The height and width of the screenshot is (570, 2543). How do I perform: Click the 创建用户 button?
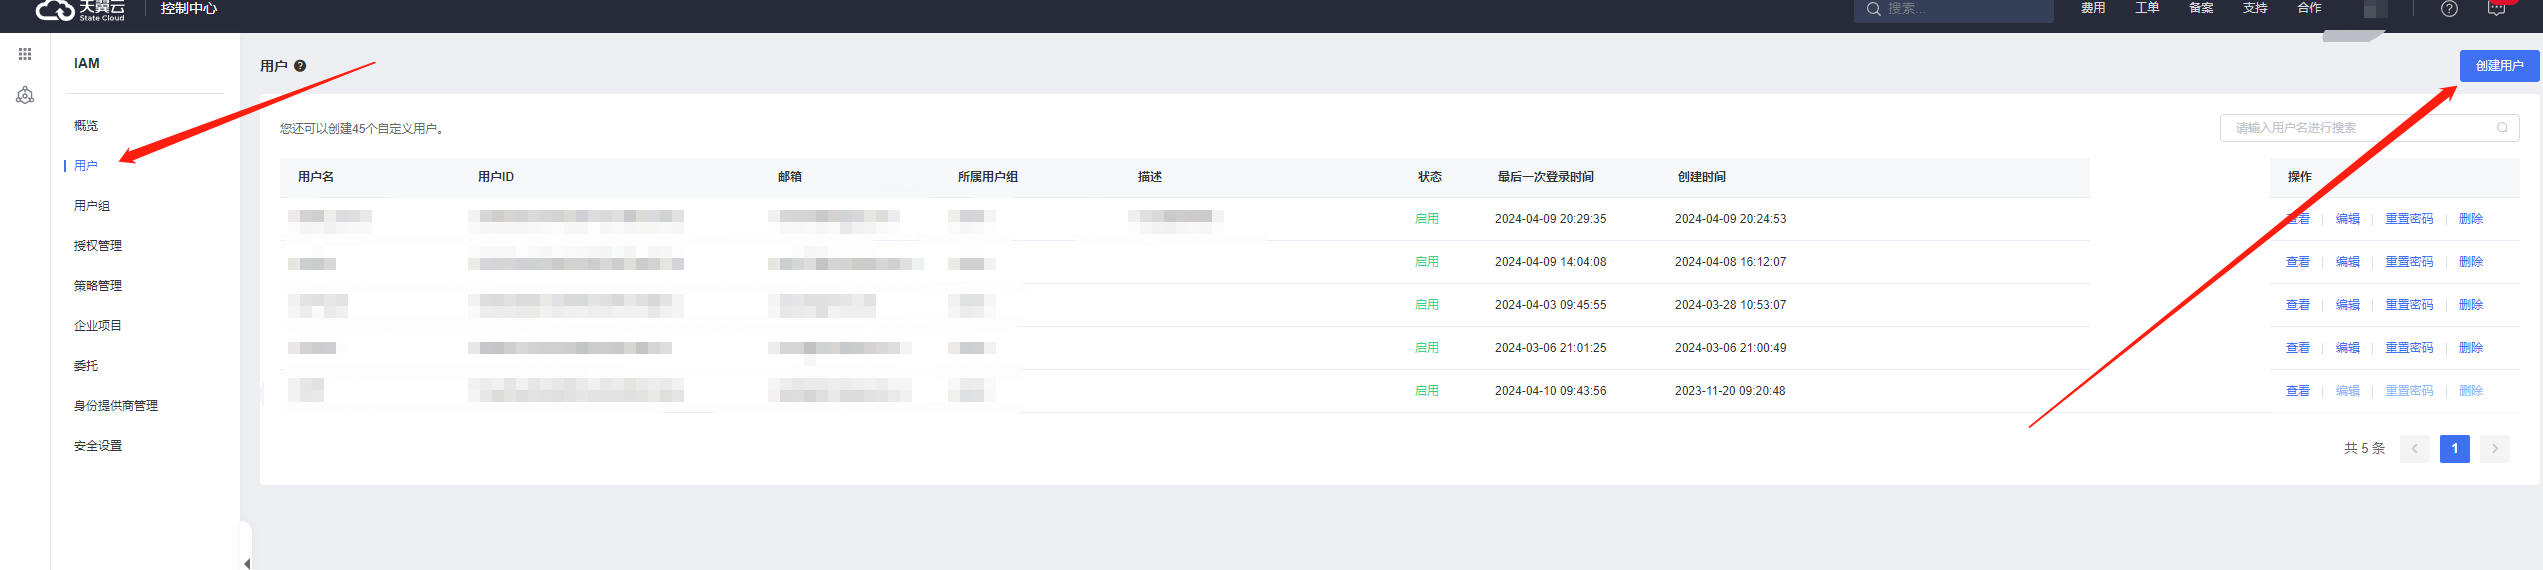pos(2499,66)
